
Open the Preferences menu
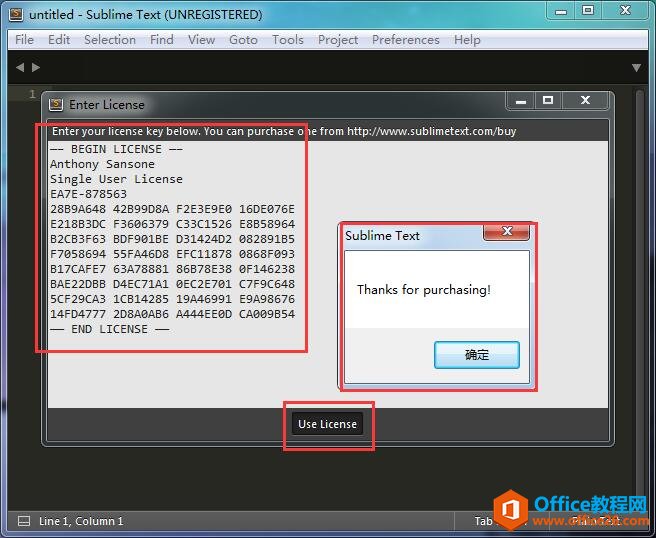pos(406,40)
